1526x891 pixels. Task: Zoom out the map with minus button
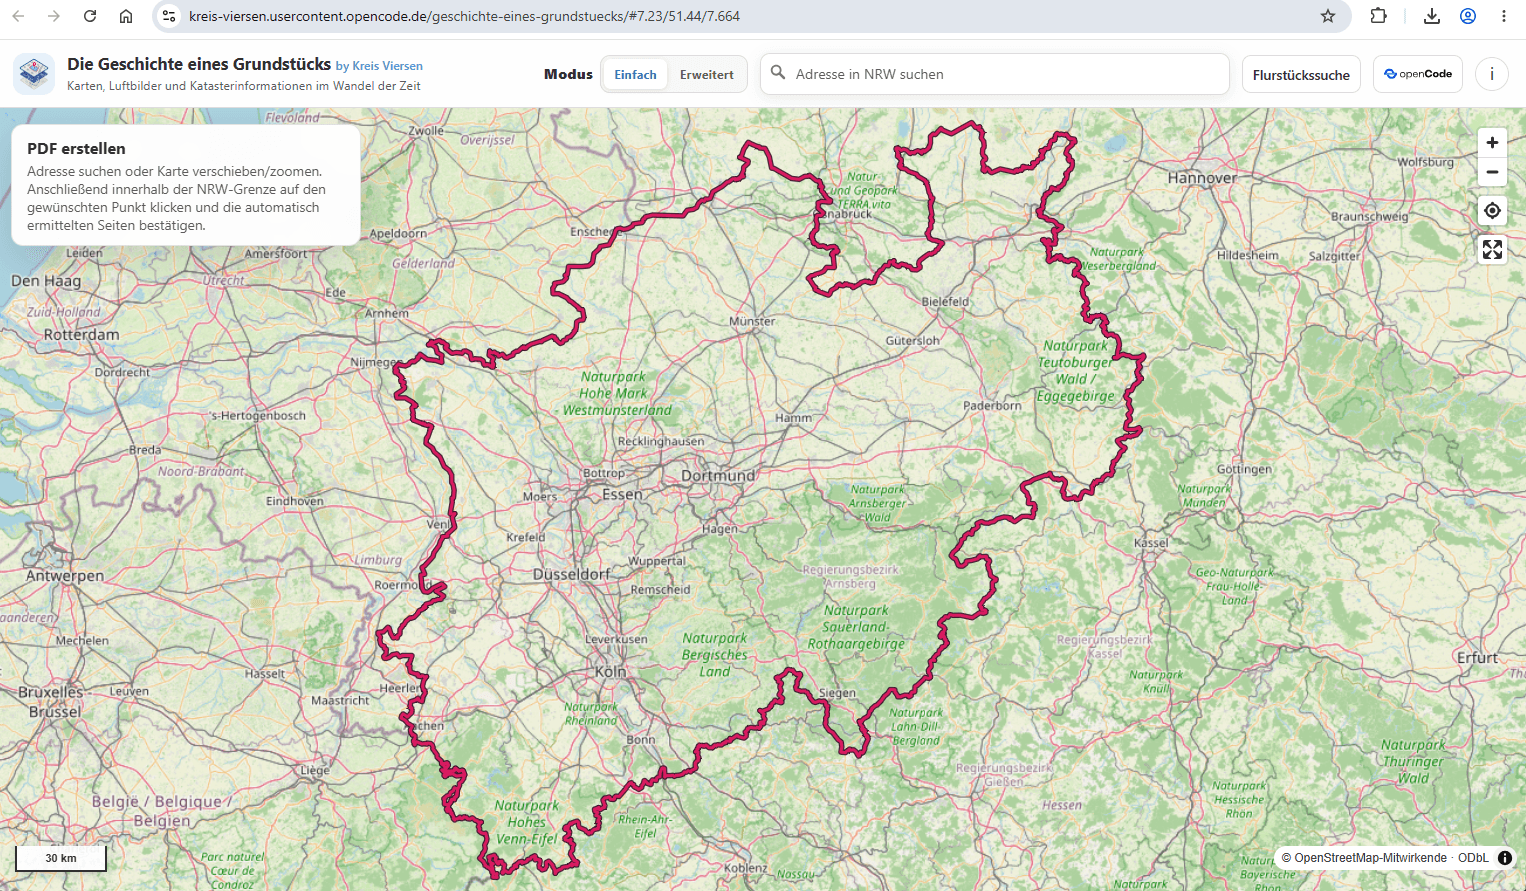[1492, 172]
